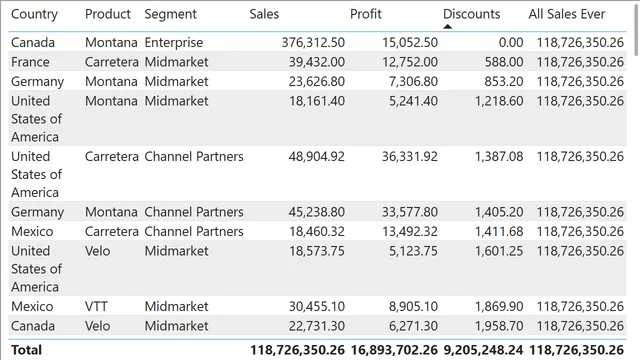640x360 pixels.
Task: Click the discount value 1,601.25
Action: [499, 251]
